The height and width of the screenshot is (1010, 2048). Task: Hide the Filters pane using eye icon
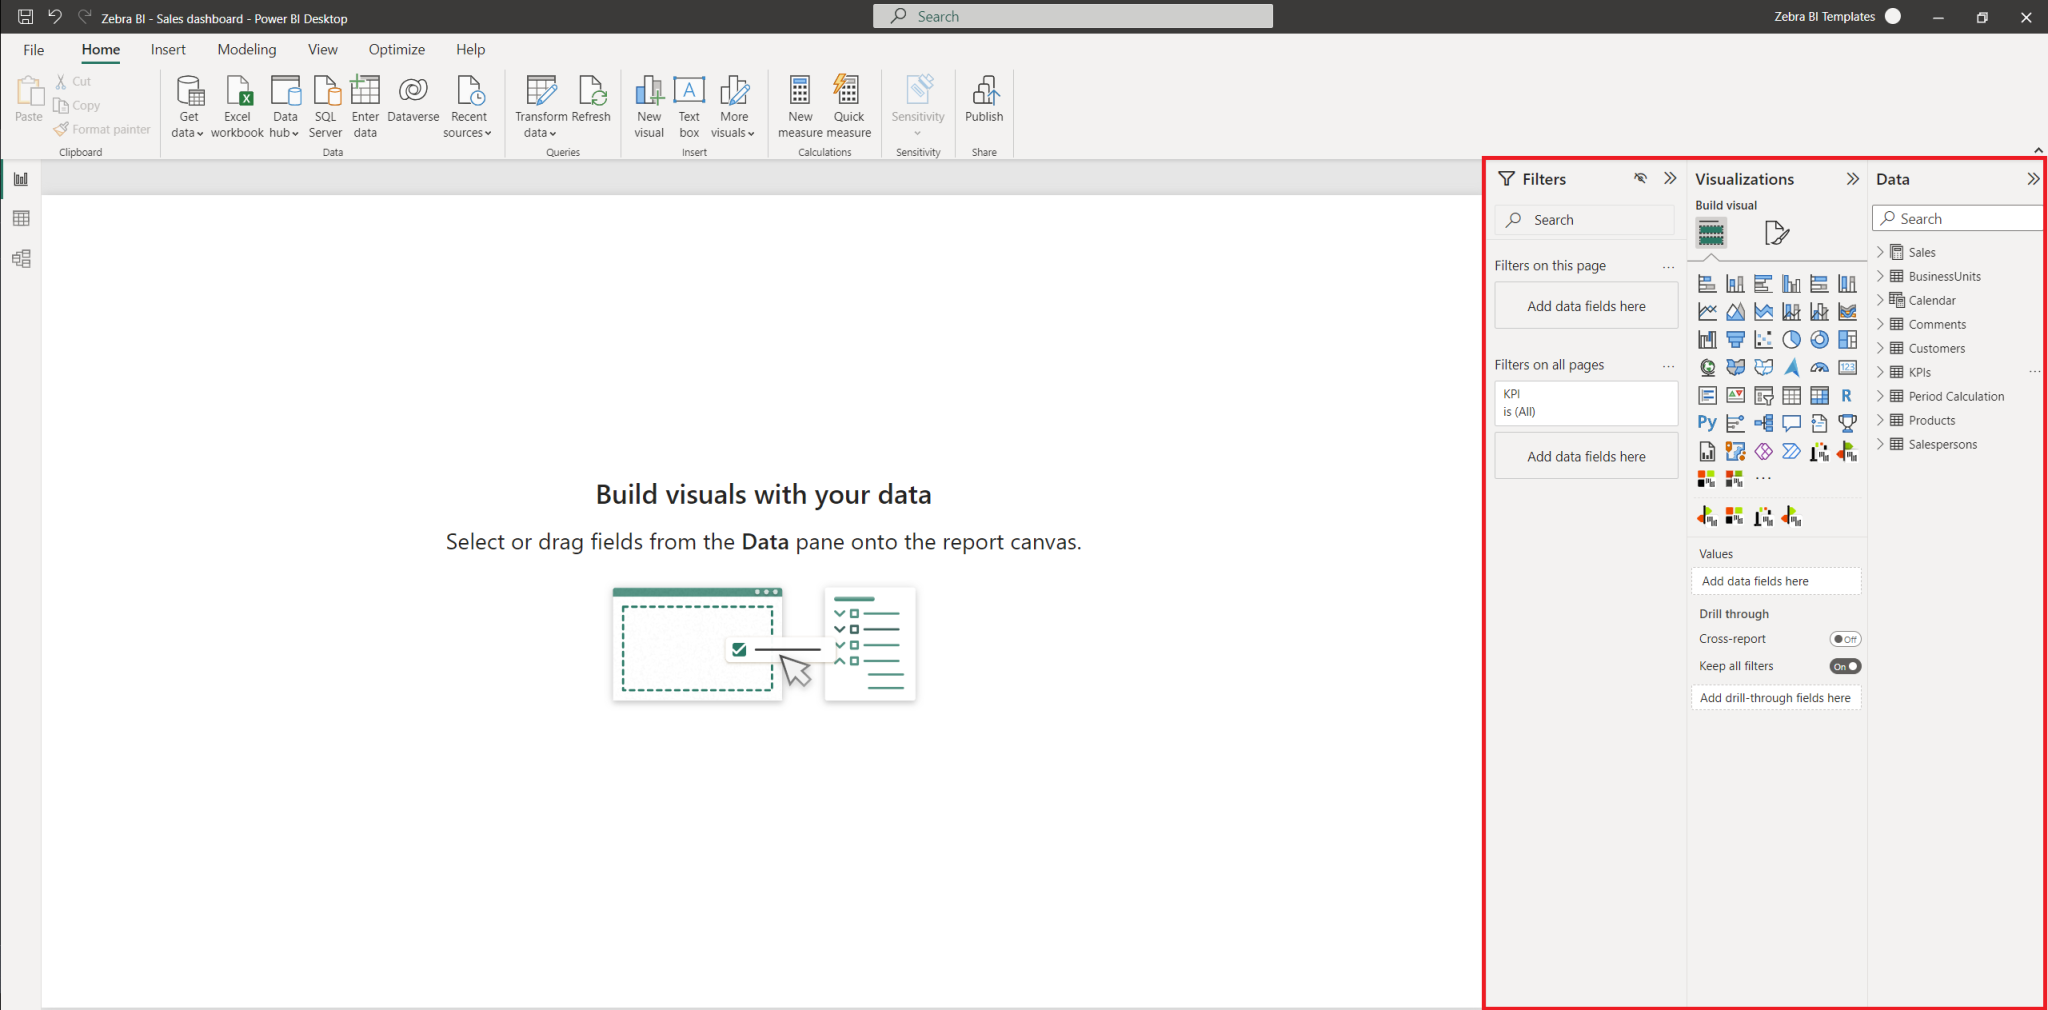coord(1640,179)
